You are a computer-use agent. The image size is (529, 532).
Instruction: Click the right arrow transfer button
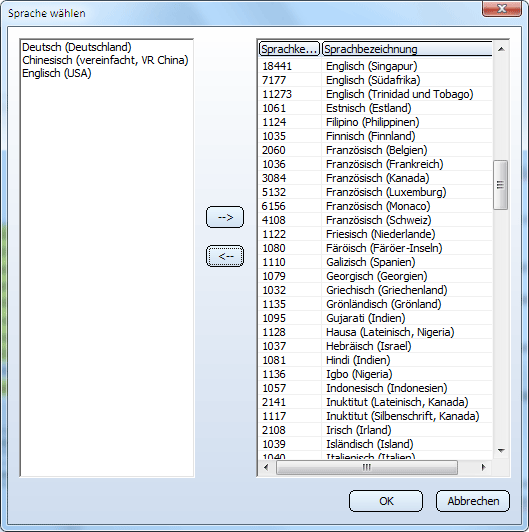tap(225, 217)
